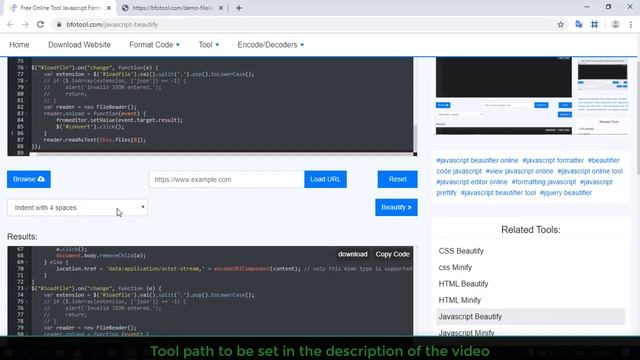The height and width of the screenshot is (360, 640).
Task: Bookmark this page with the star icon
Action: pyautogui.click(x=560, y=24)
